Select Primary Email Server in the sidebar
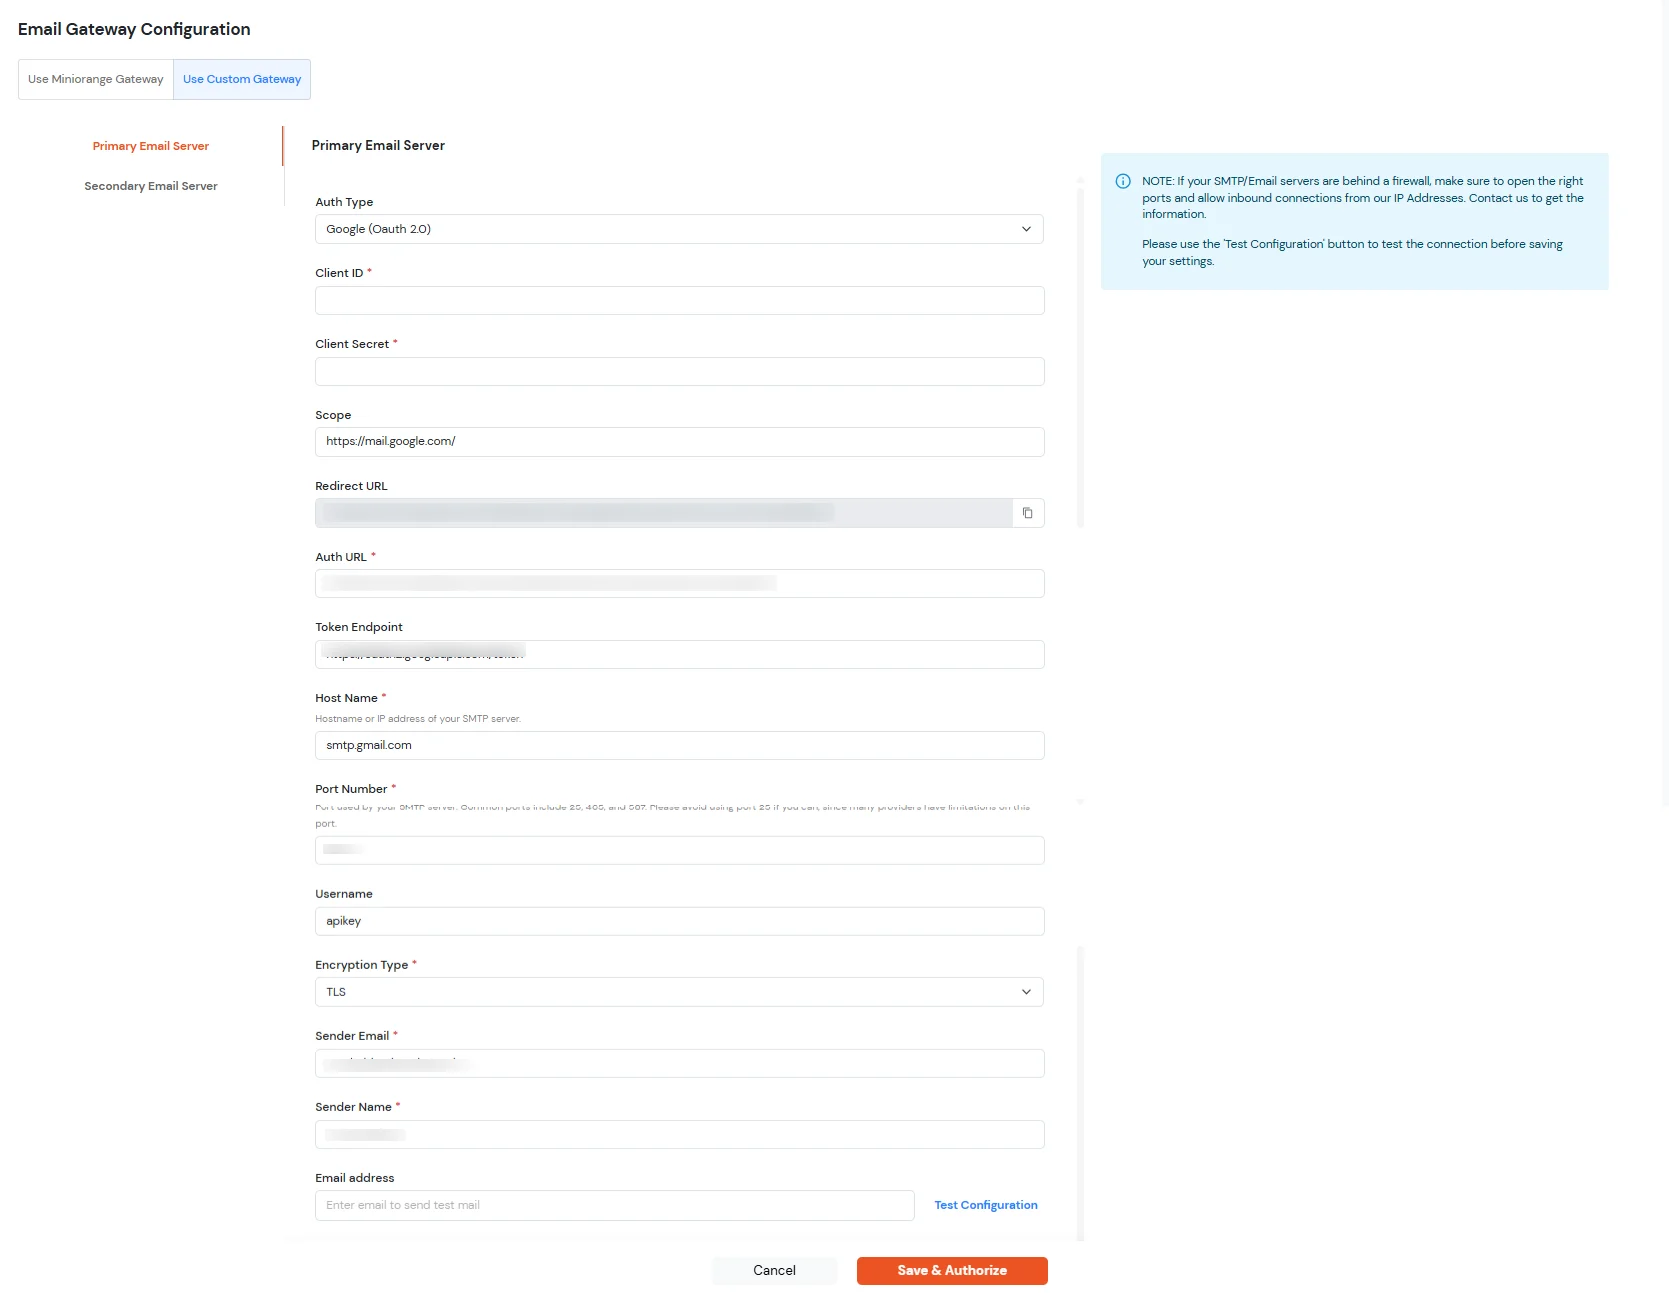This screenshot has height=1293, width=1669. (x=150, y=145)
